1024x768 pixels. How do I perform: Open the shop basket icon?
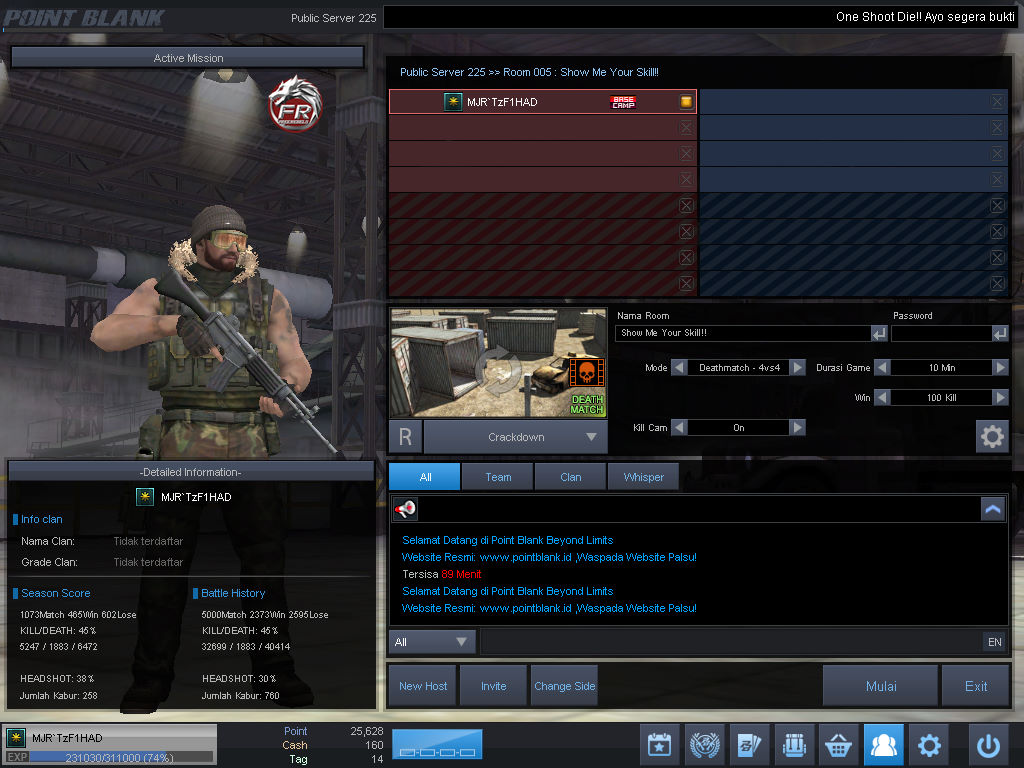tap(839, 744)
